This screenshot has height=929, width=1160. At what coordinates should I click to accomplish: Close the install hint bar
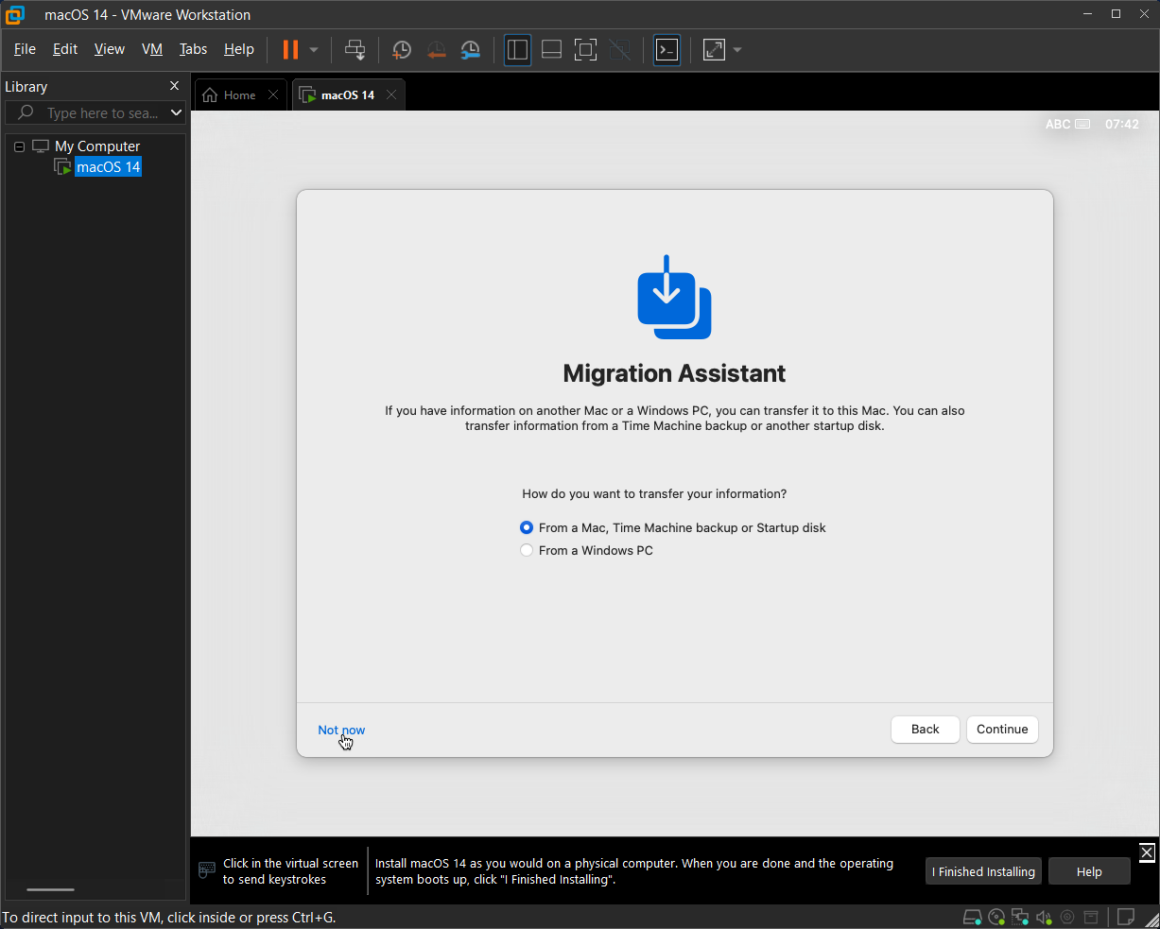(x=1147, y=852)
